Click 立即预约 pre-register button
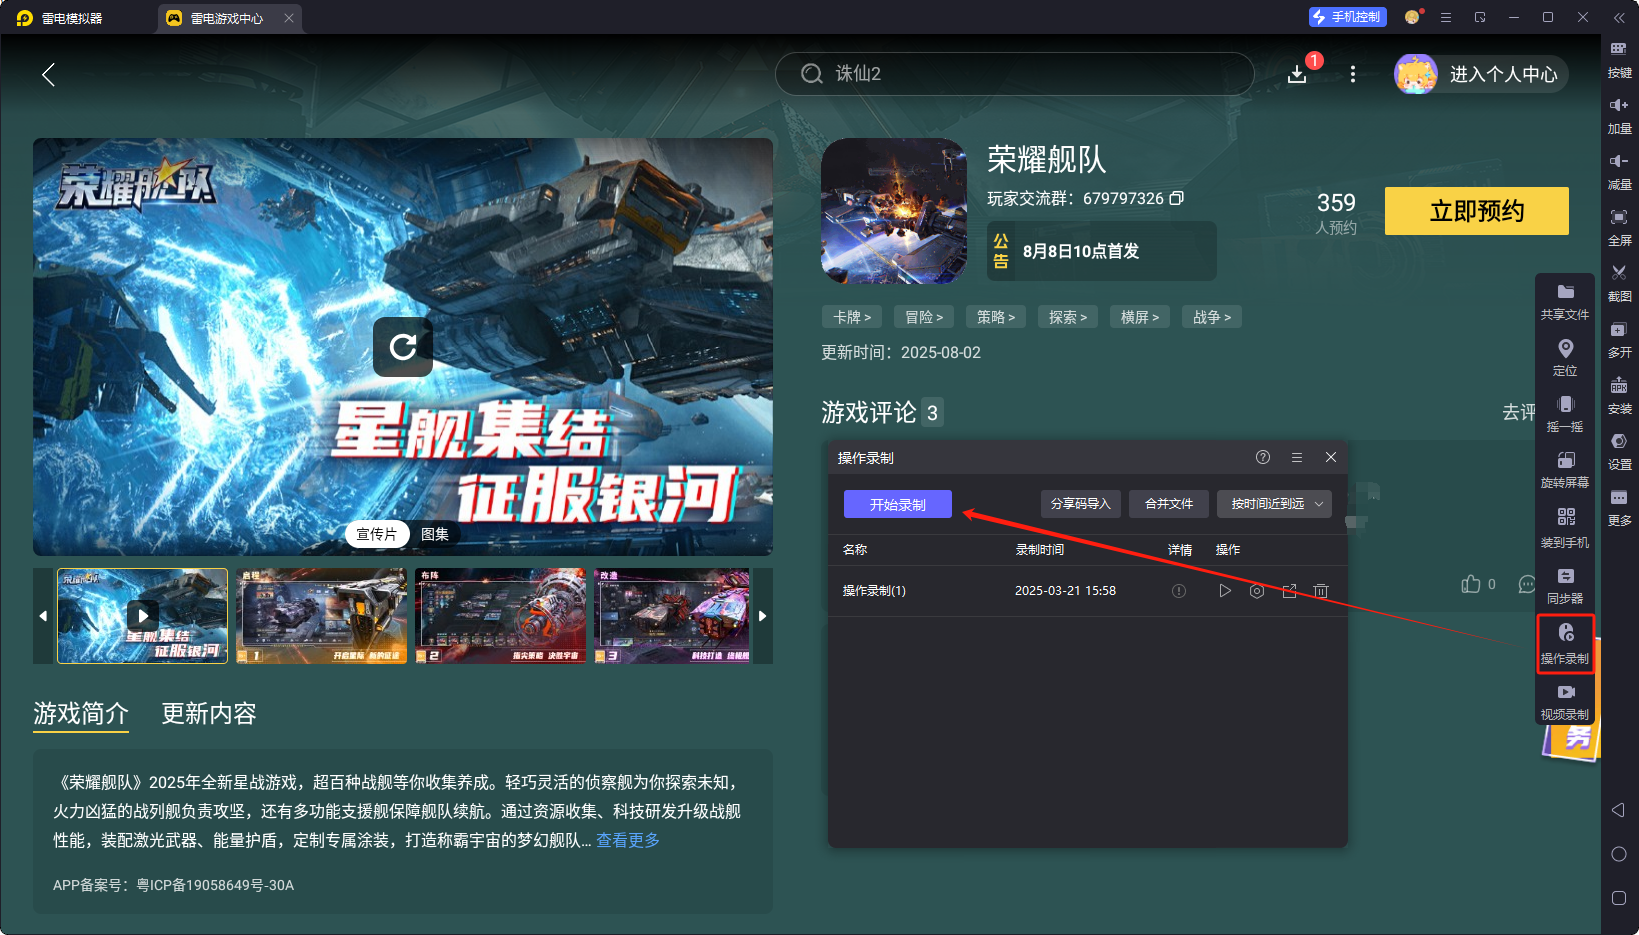The image size is (1639, 935). [1477, 211]
